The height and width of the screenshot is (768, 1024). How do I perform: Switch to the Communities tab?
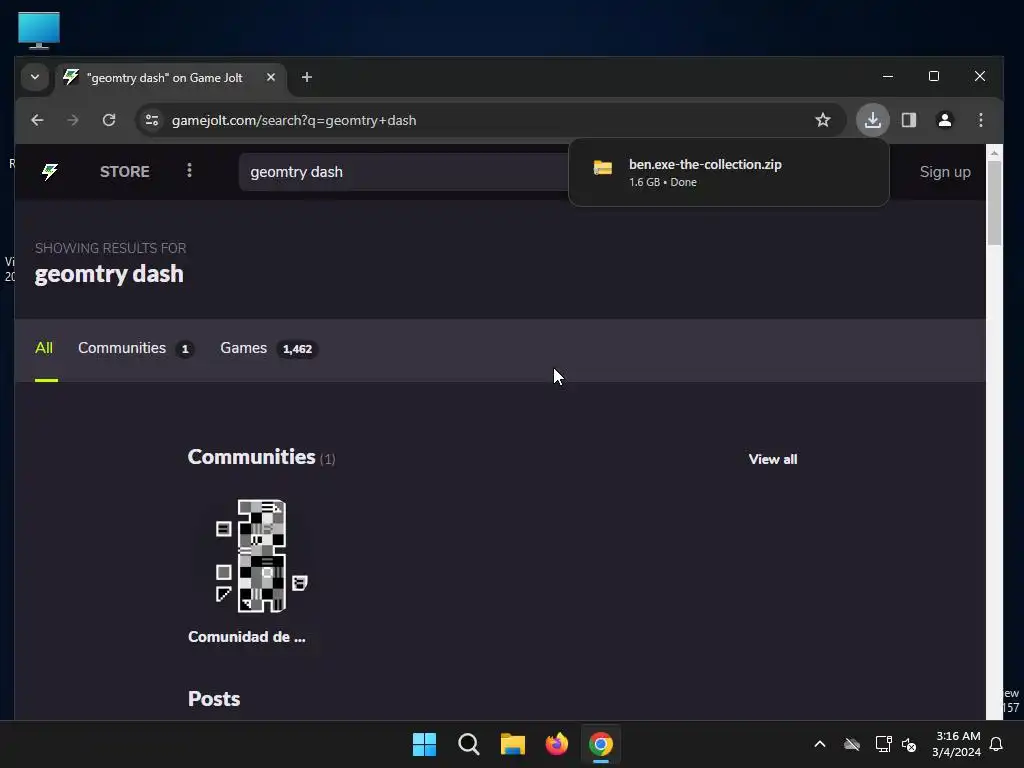point(135,348)
